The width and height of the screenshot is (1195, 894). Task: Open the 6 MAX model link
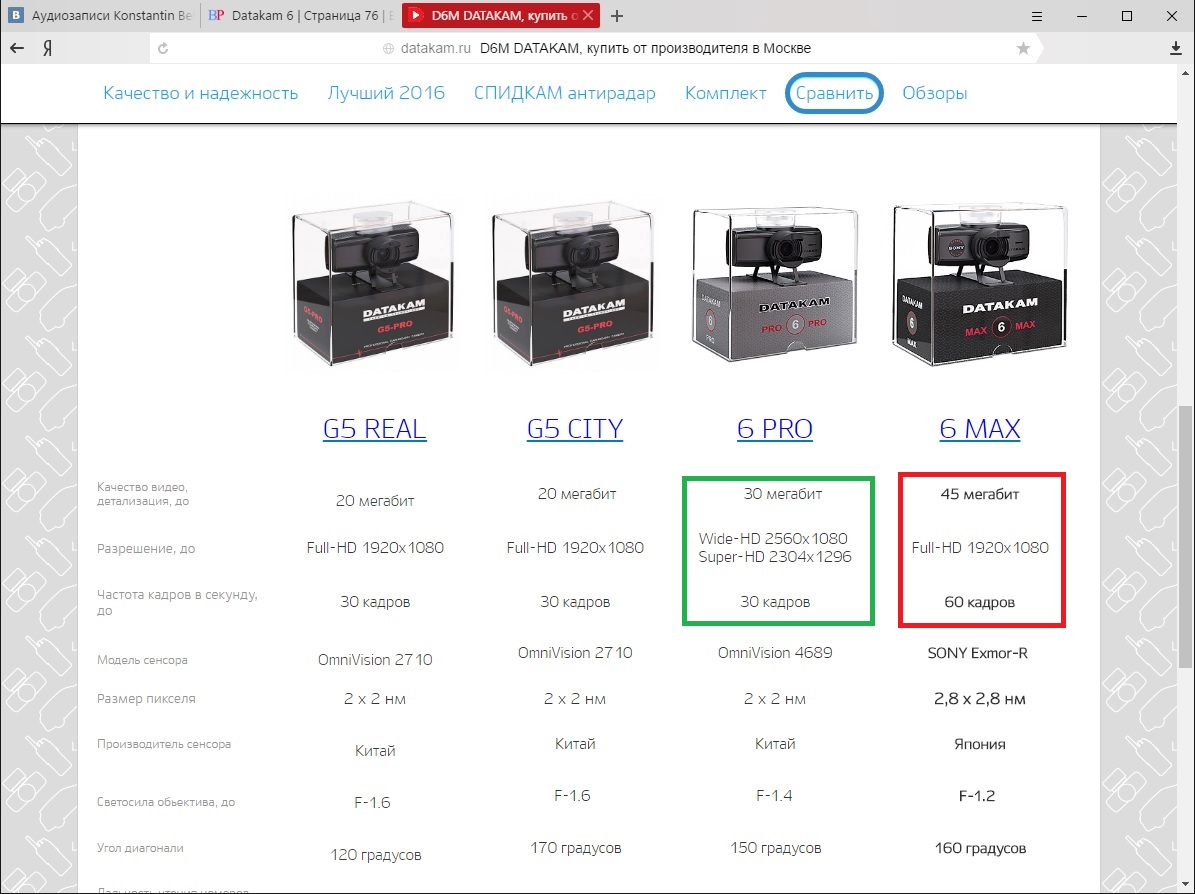[979, 429]
